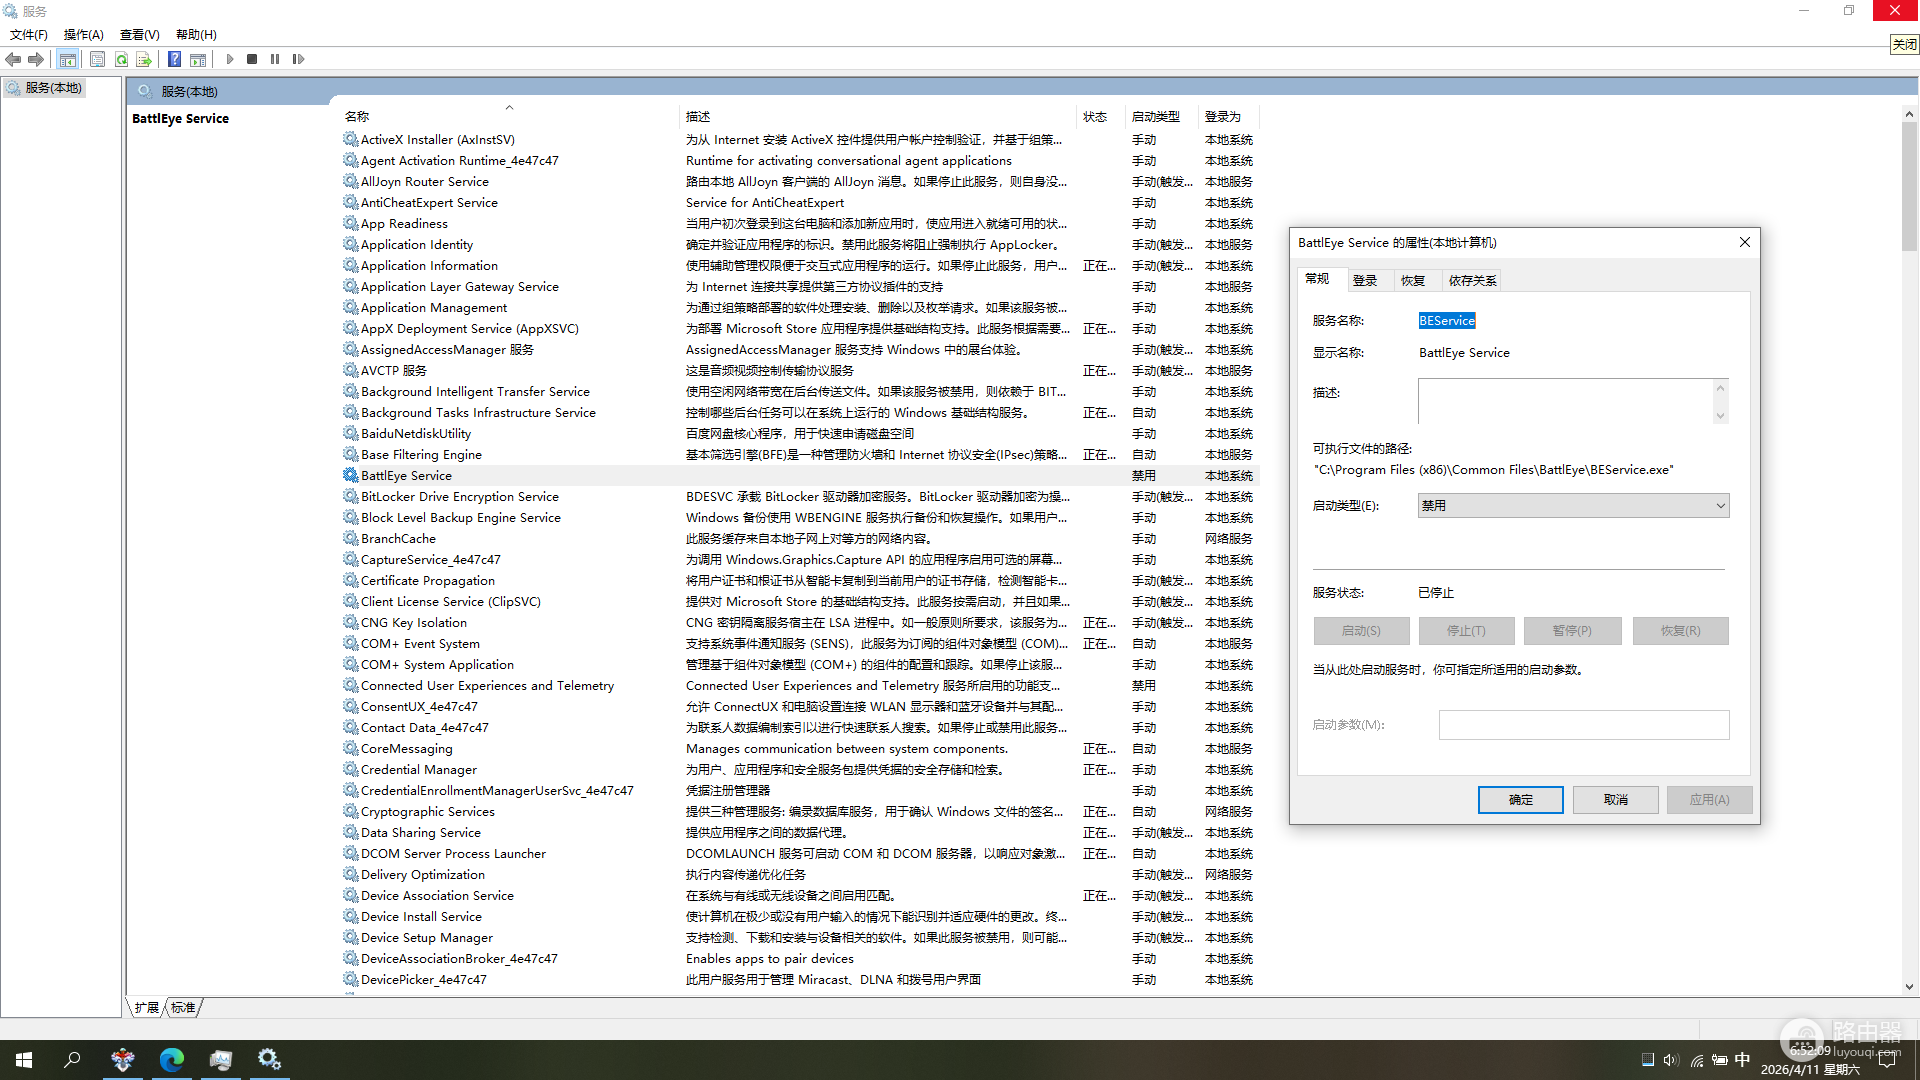Open taskbar Search magnifier icon
This screenshot has height=1080, width=1920.
click(x=72, y=1060)
